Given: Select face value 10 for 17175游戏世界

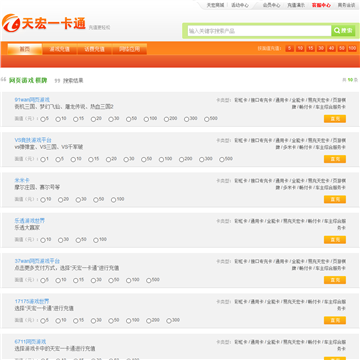Looking at the screenshot, I should click(58, 321).
